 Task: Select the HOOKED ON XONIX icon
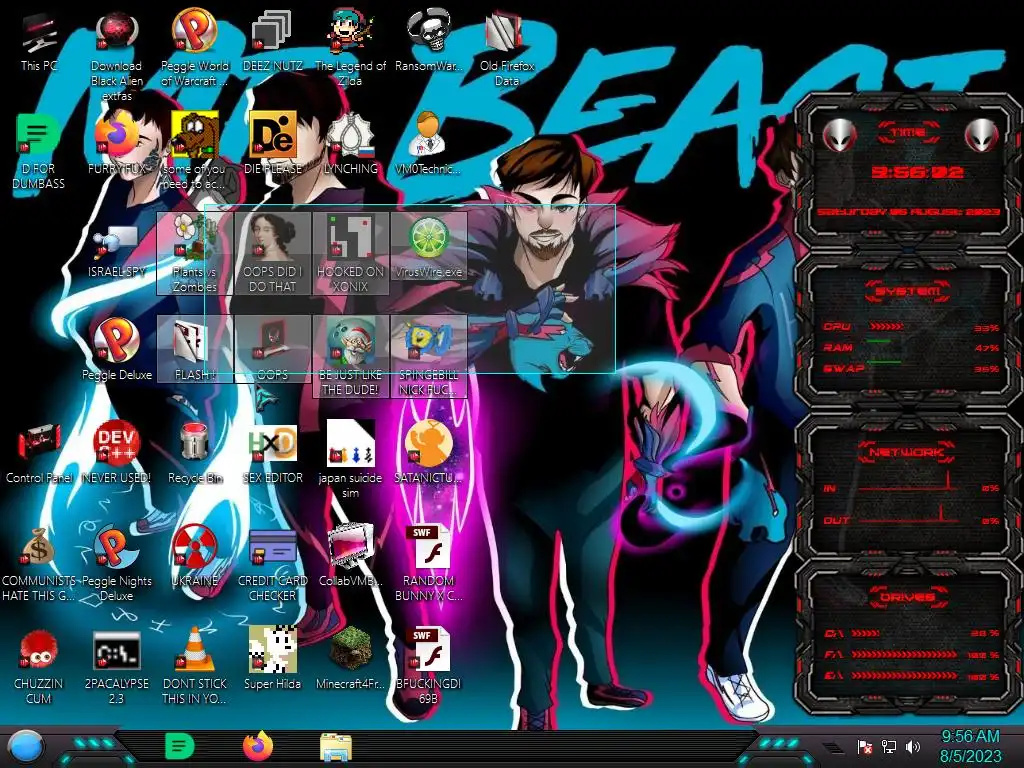coord(350,253)
